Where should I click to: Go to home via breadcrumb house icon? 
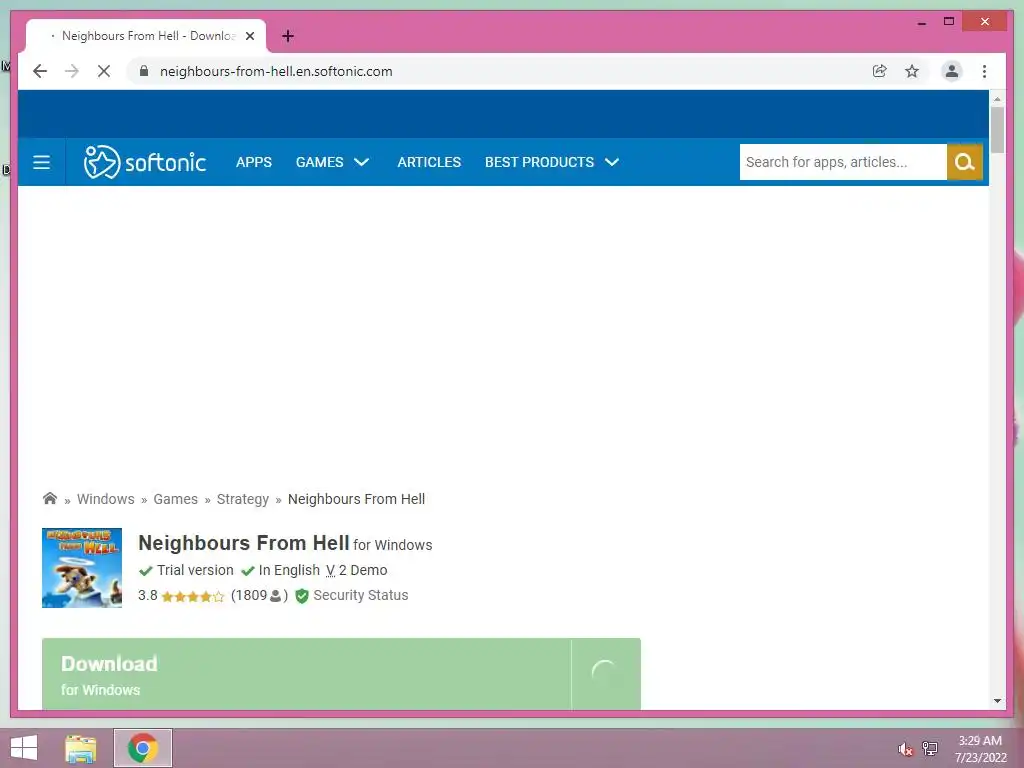pyautogui.click(x=50, y=498)
